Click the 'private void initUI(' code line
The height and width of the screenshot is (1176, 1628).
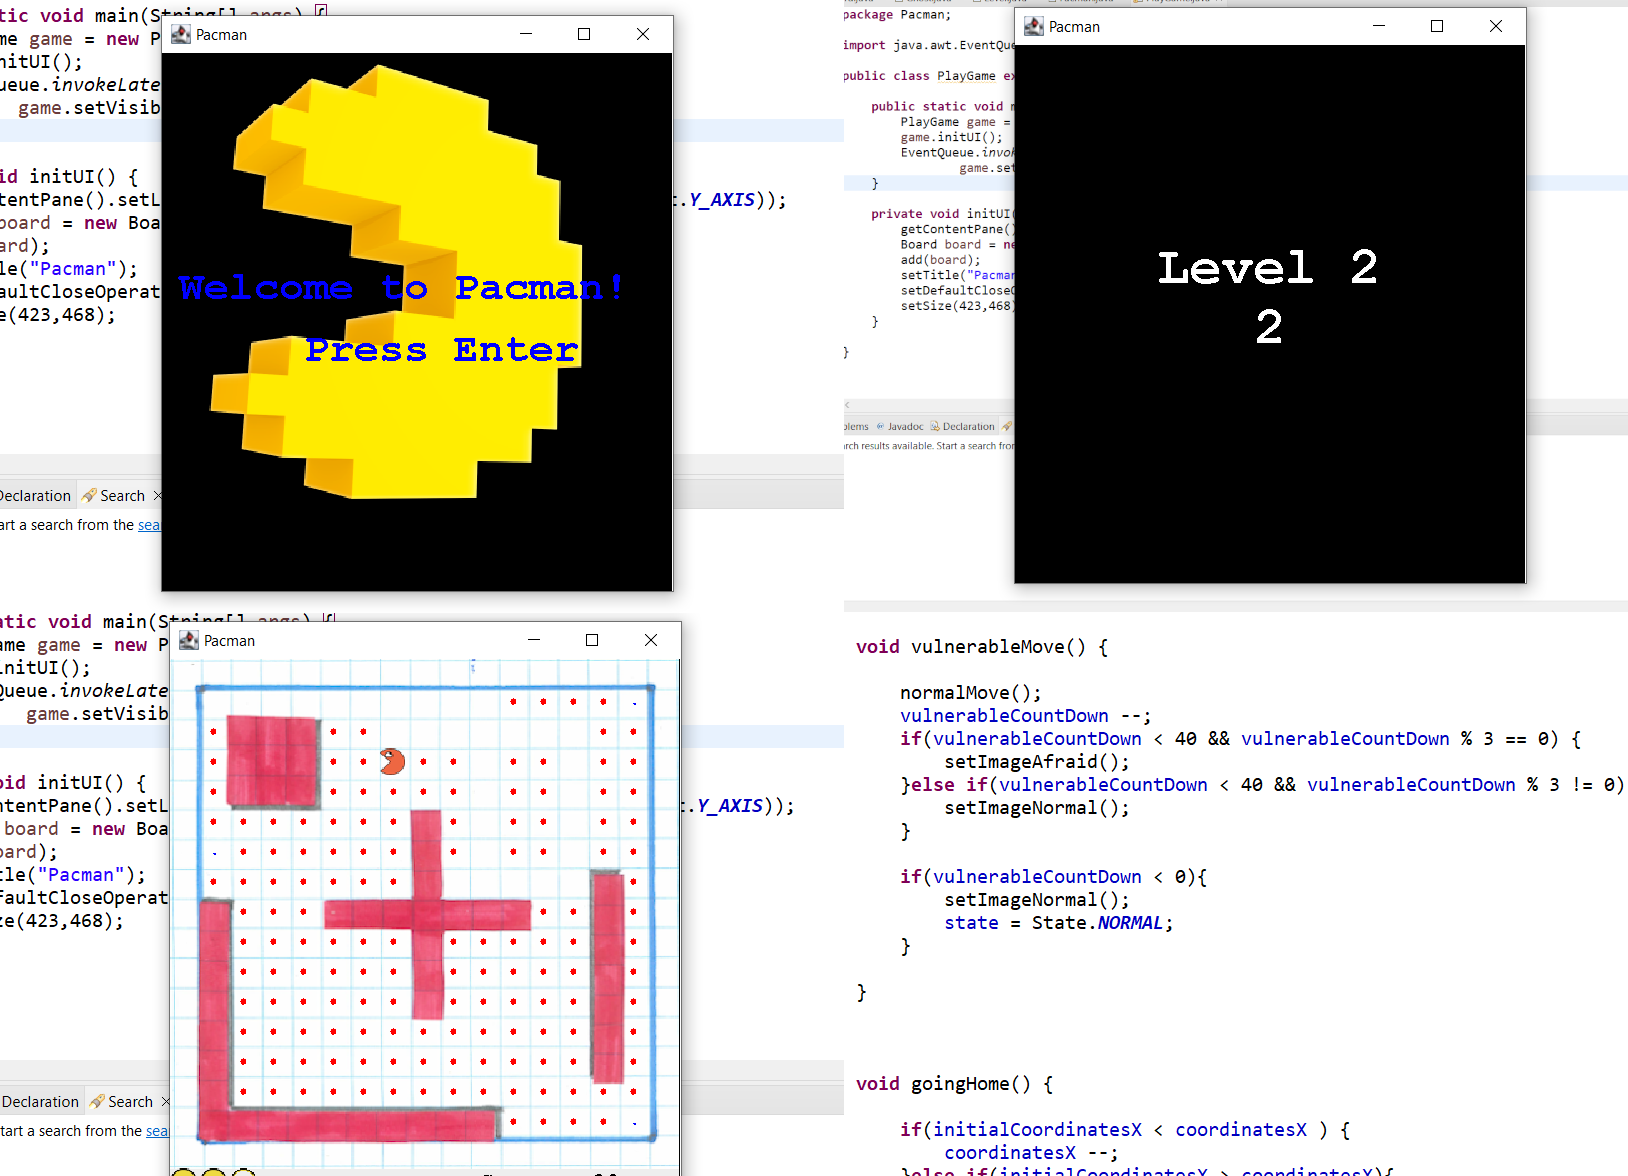coord(942,214)
